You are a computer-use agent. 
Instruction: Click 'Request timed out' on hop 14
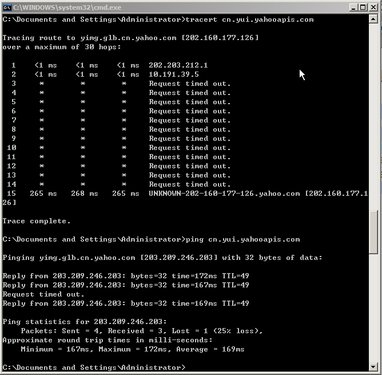[x=190, y=184]
